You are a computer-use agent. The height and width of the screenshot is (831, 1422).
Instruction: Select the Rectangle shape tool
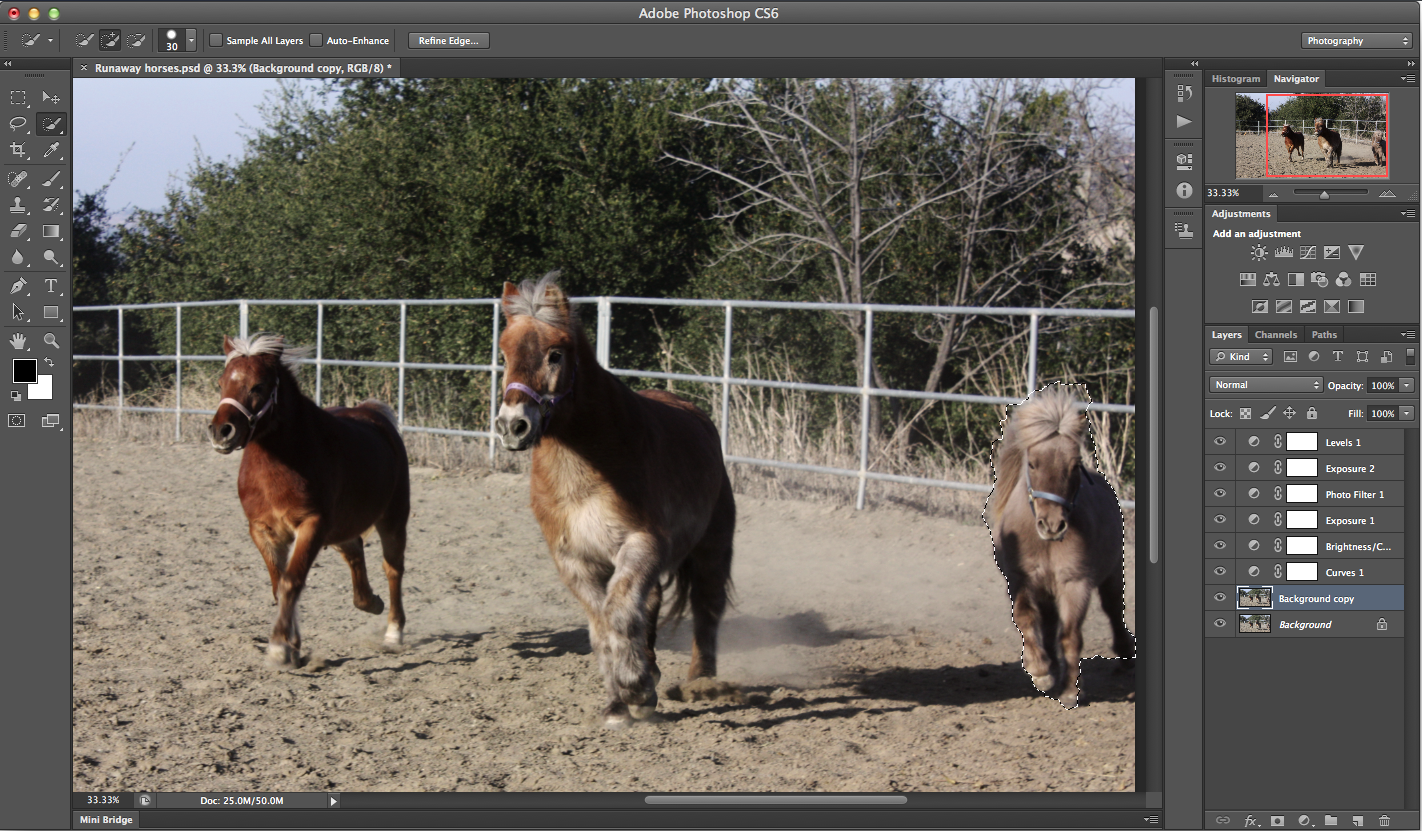pyautogui.click(x=51, y=312)
